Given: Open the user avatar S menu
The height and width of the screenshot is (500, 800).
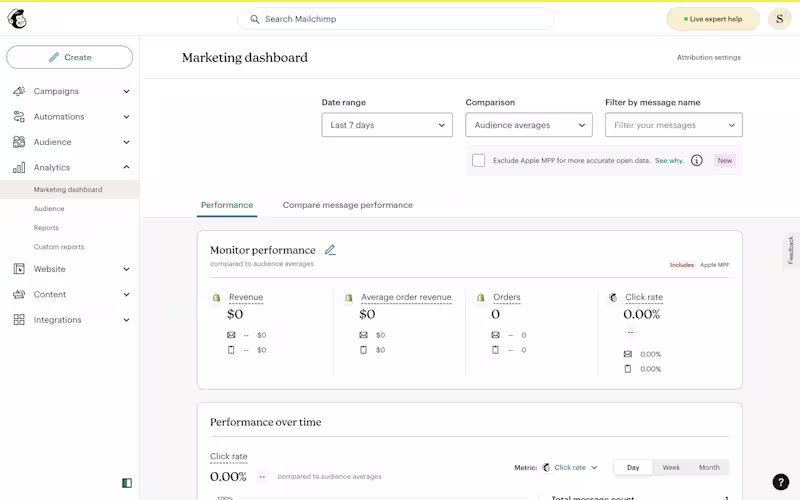Looking at the screenshot, I should (x=779, y=19).
